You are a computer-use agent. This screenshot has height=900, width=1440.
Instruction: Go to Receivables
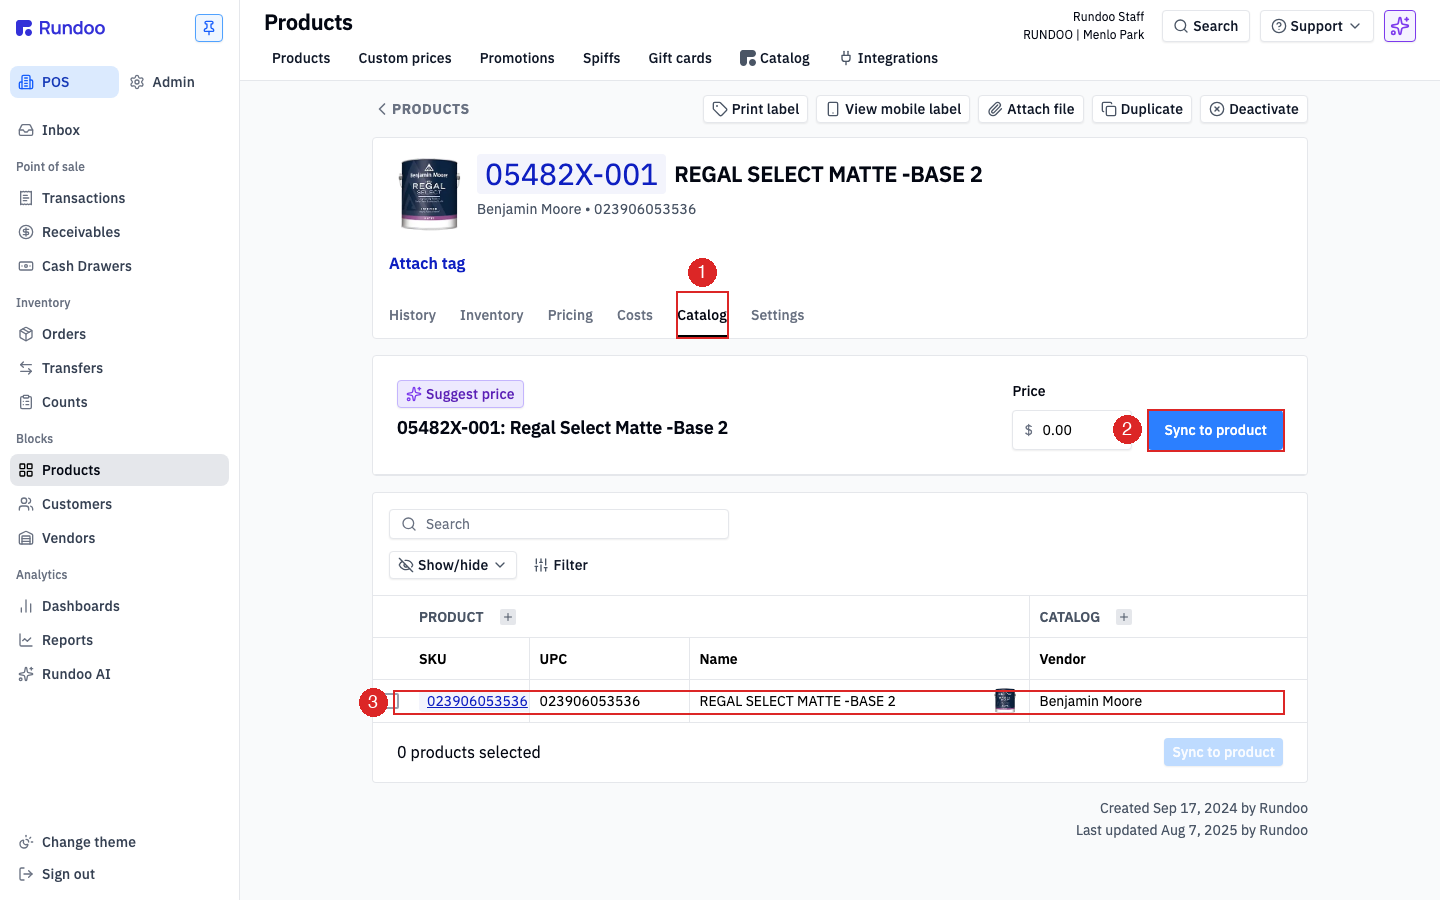(120, 232)
